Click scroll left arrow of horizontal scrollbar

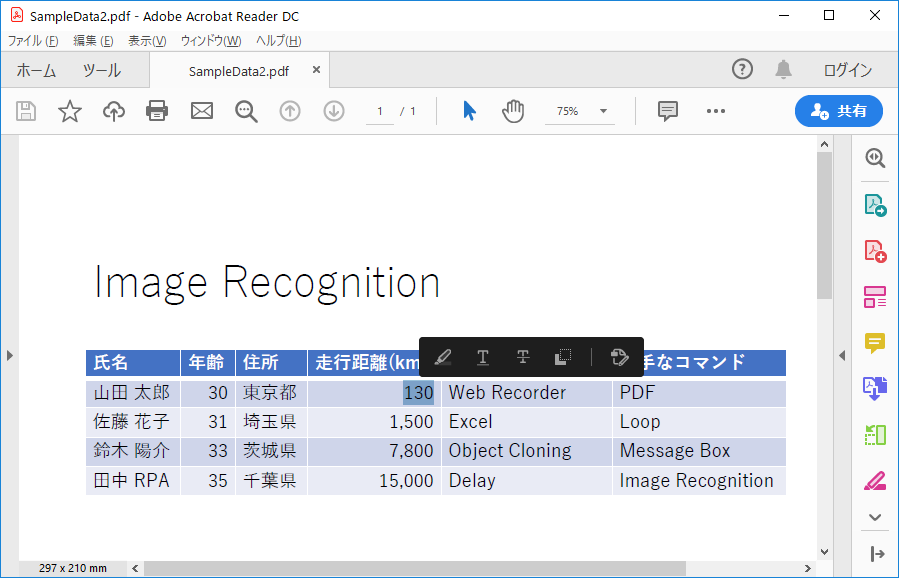point(135,568)
